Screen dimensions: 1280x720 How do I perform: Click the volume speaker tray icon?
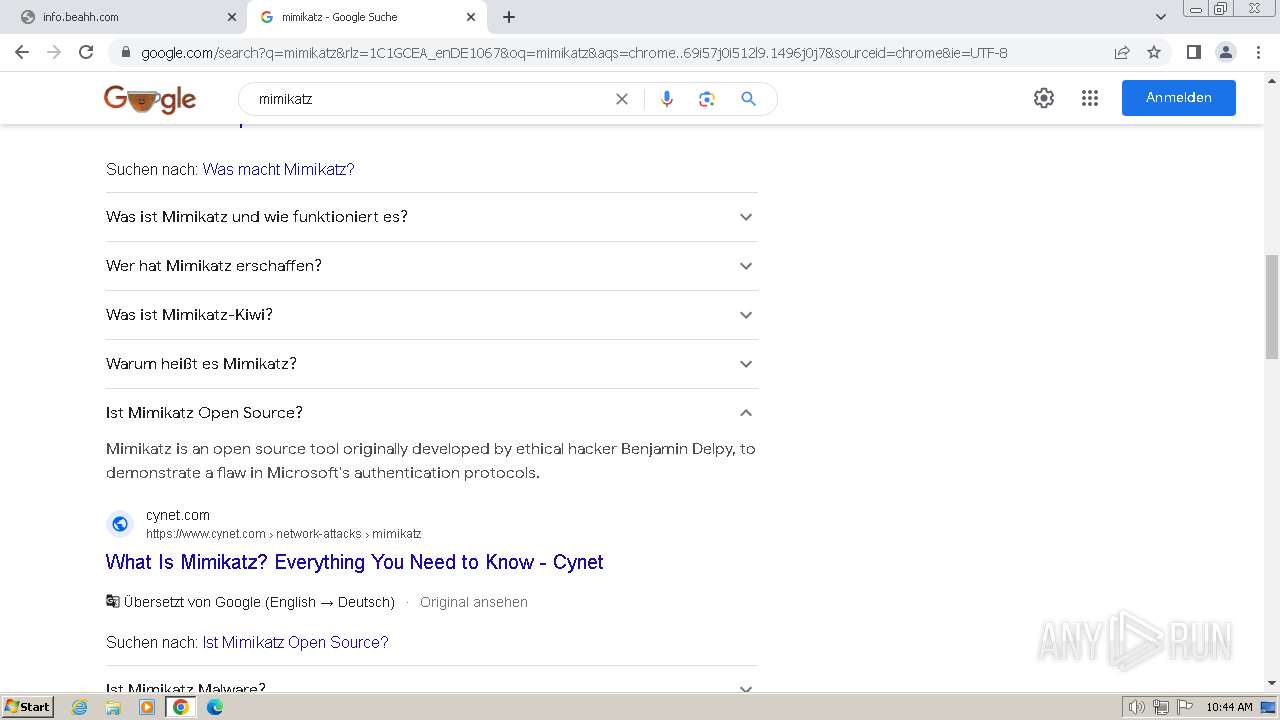(x=1137, y=707)
